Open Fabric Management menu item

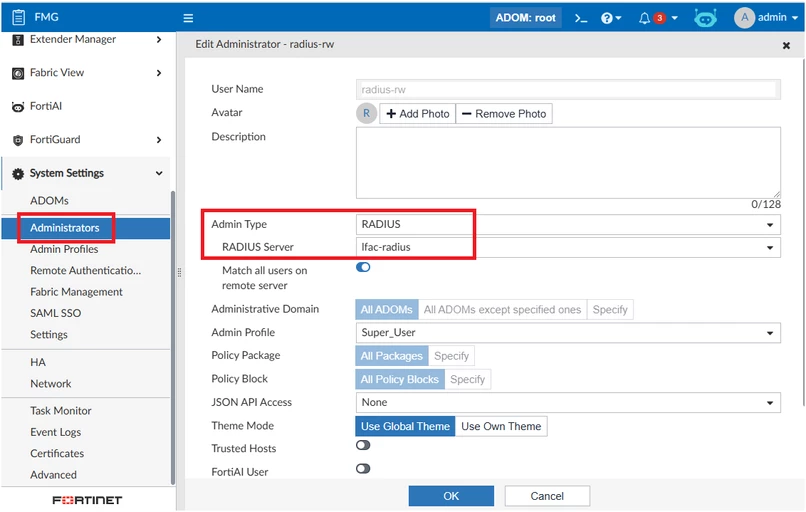pyautogui.click(x=76, y=292)
